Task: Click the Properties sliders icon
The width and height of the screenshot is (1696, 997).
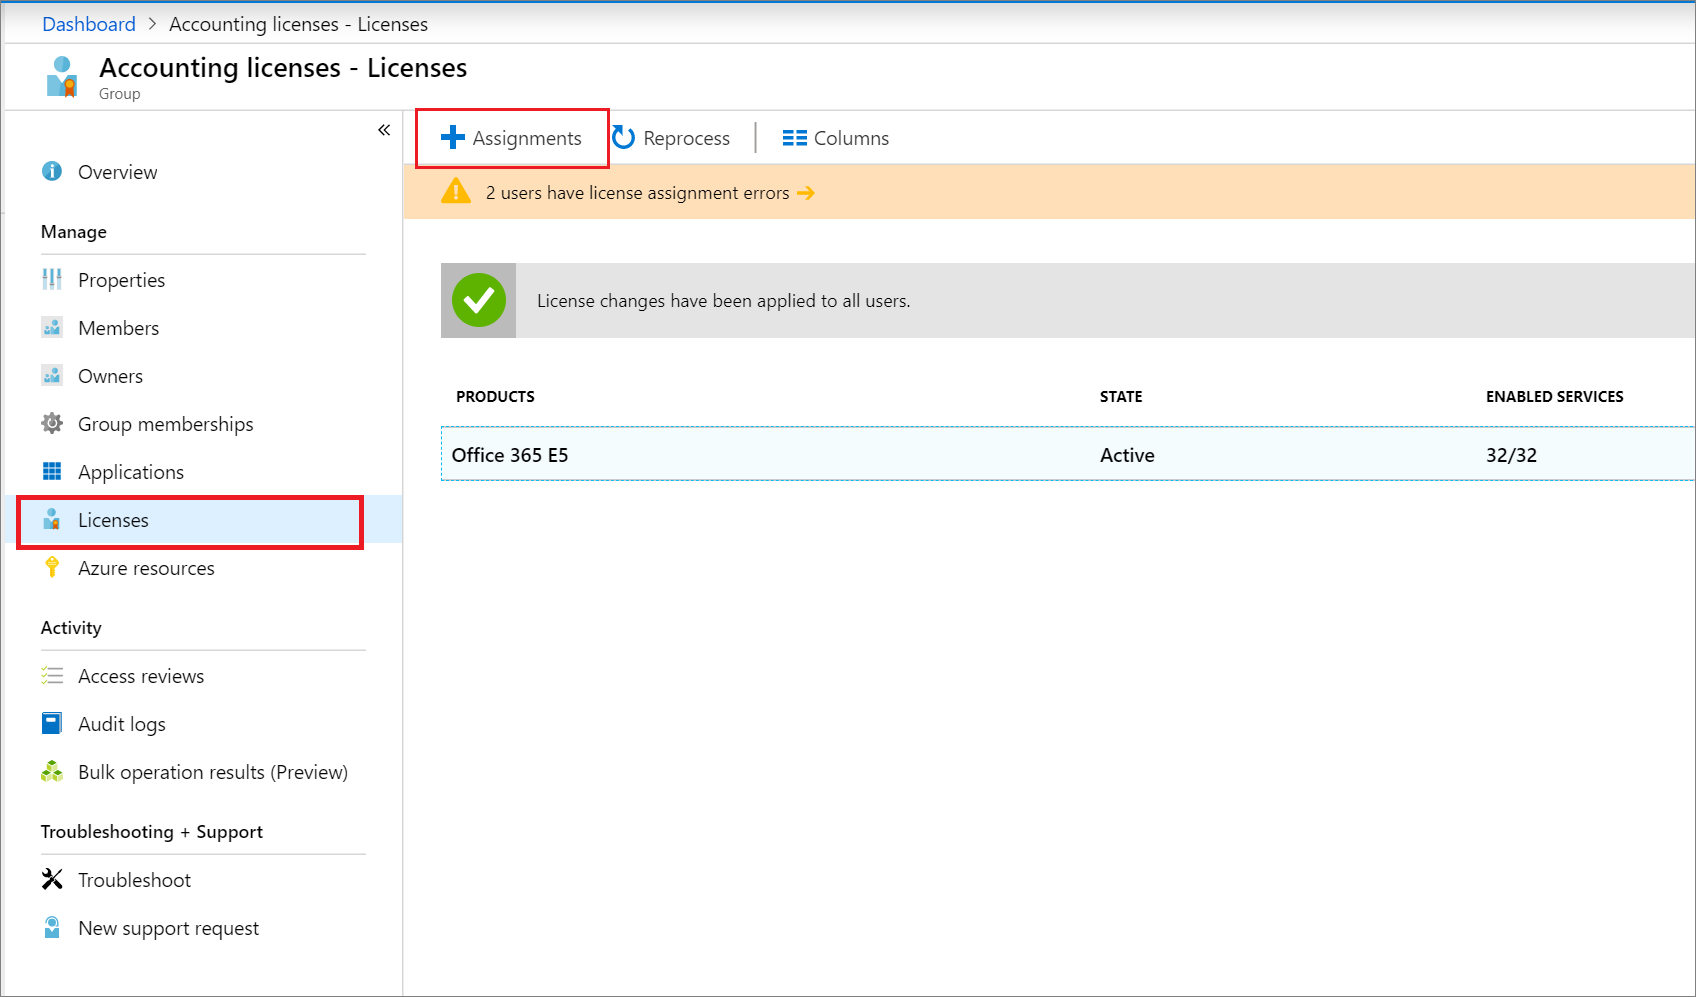Action: point(52,279)
